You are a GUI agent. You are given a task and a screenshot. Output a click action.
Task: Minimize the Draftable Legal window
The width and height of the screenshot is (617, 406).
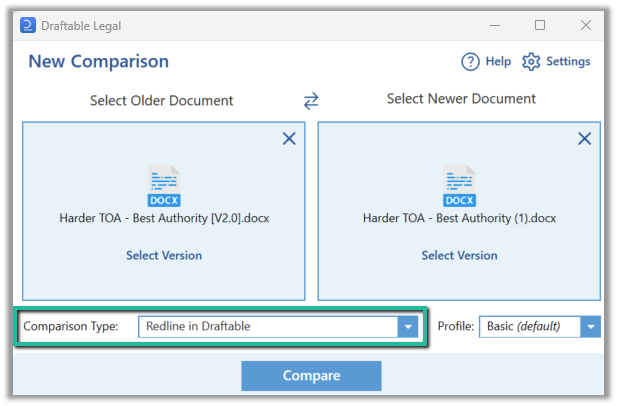pyautogui.click(x=495, y=26)
